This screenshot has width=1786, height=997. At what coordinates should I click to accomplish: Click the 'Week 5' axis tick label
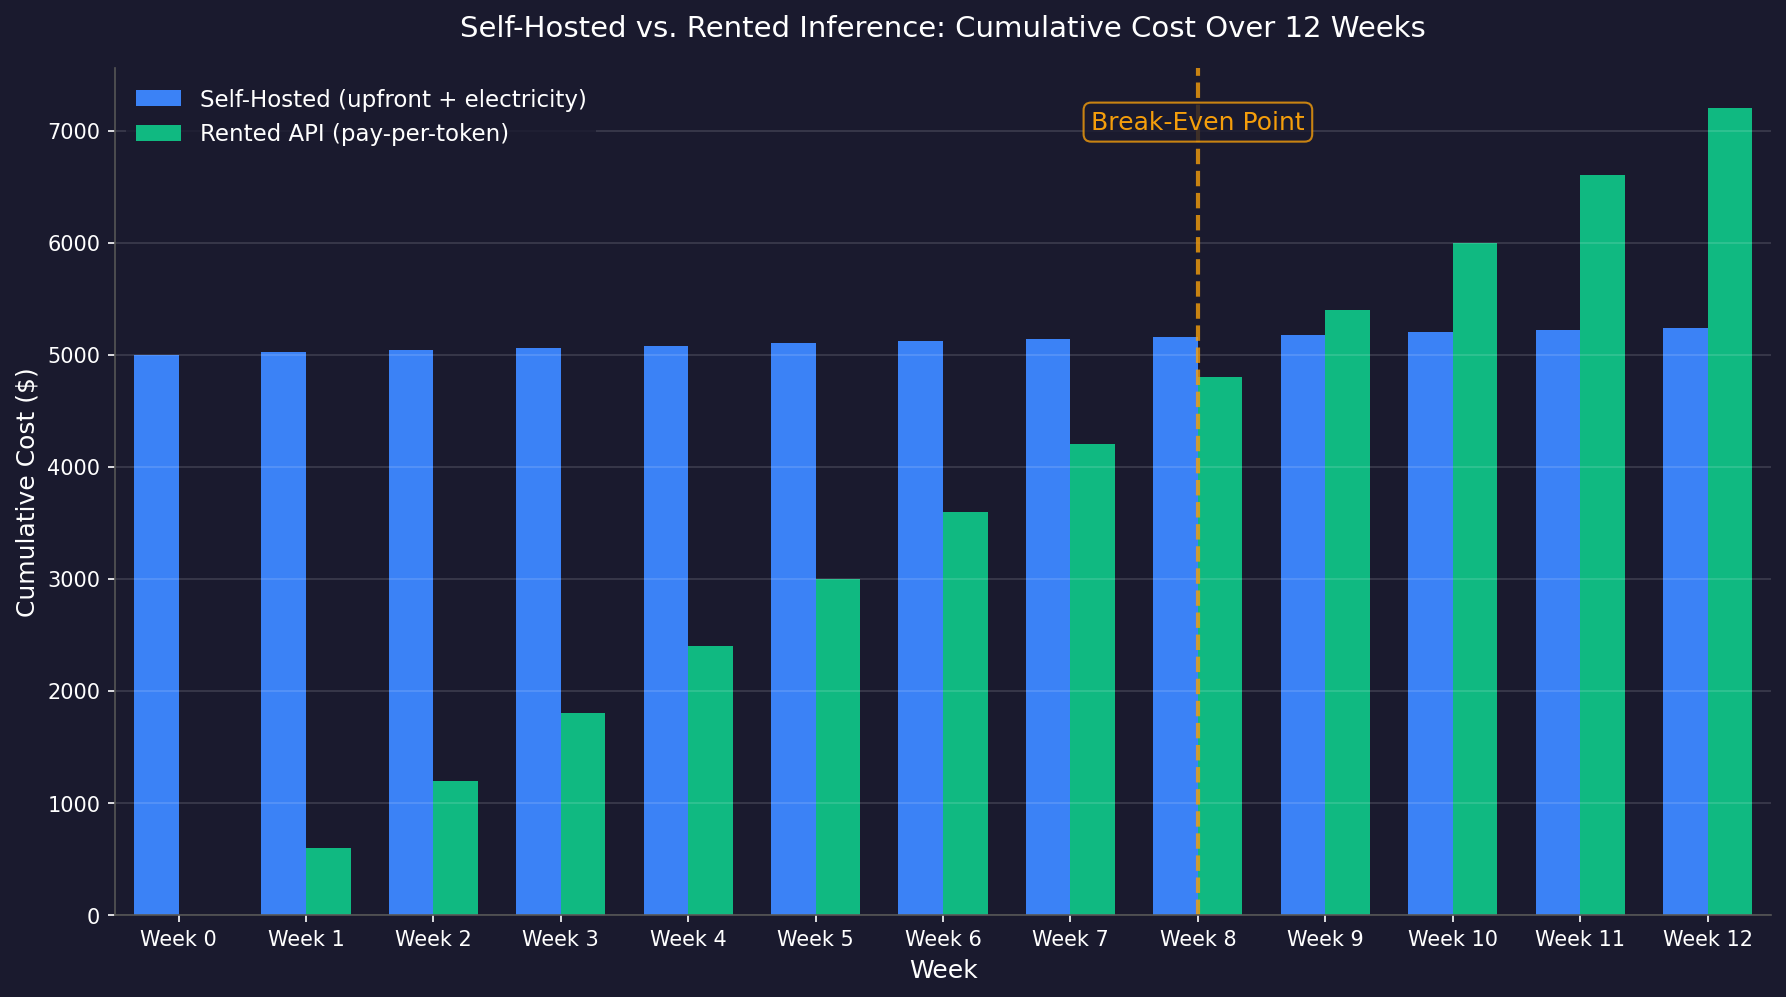pyautogui.click(x=815, y=939)
